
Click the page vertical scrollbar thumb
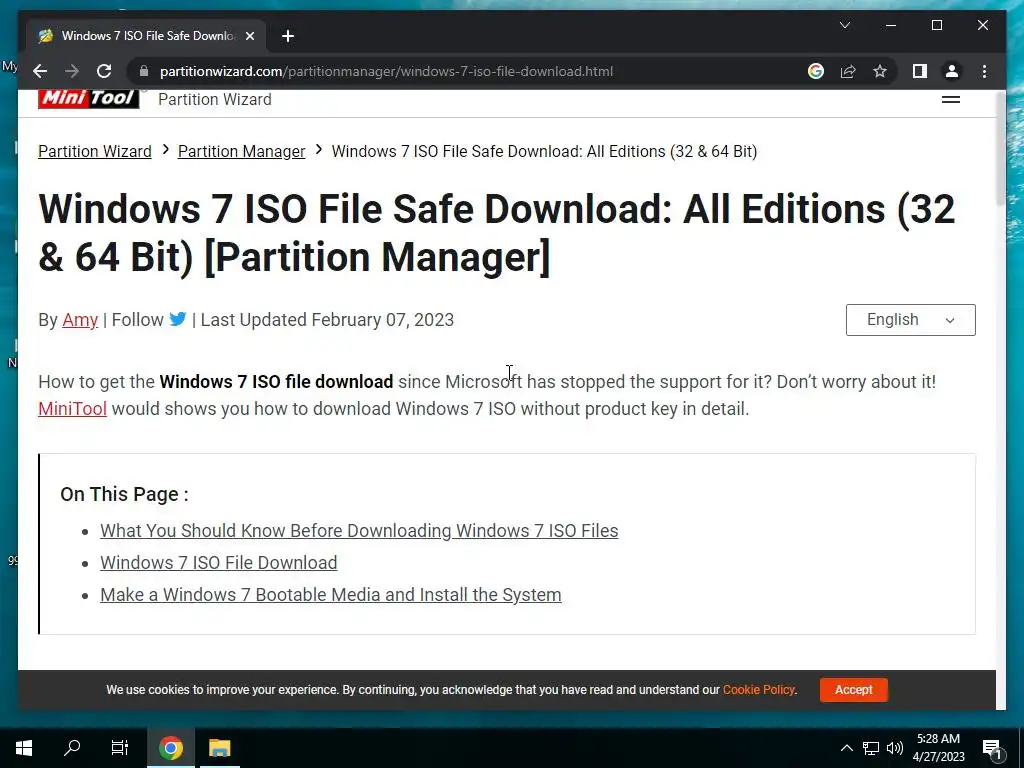[1000, 150]
